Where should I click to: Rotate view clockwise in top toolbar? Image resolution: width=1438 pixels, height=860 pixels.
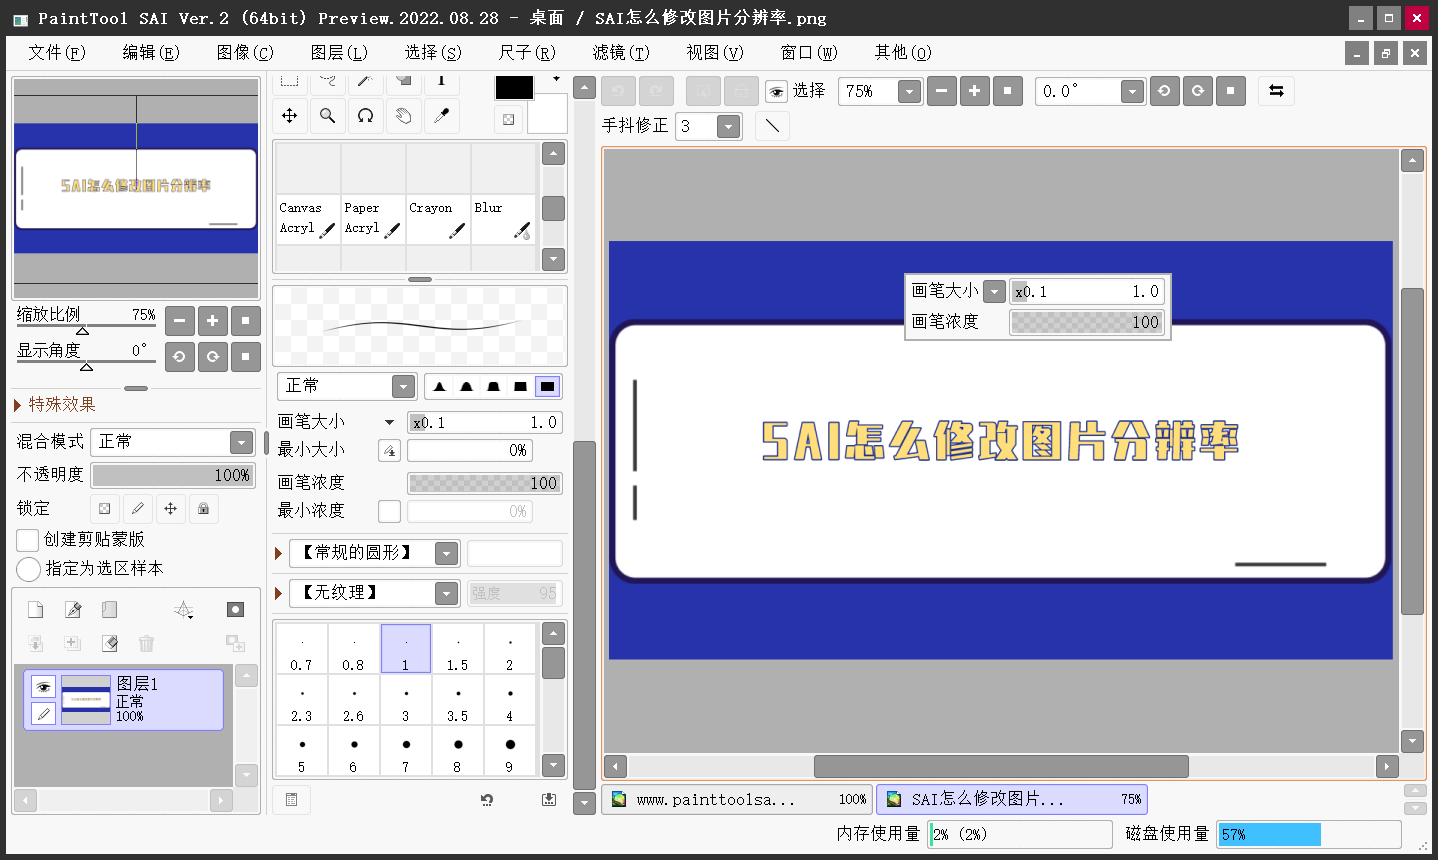(1197, 91)
